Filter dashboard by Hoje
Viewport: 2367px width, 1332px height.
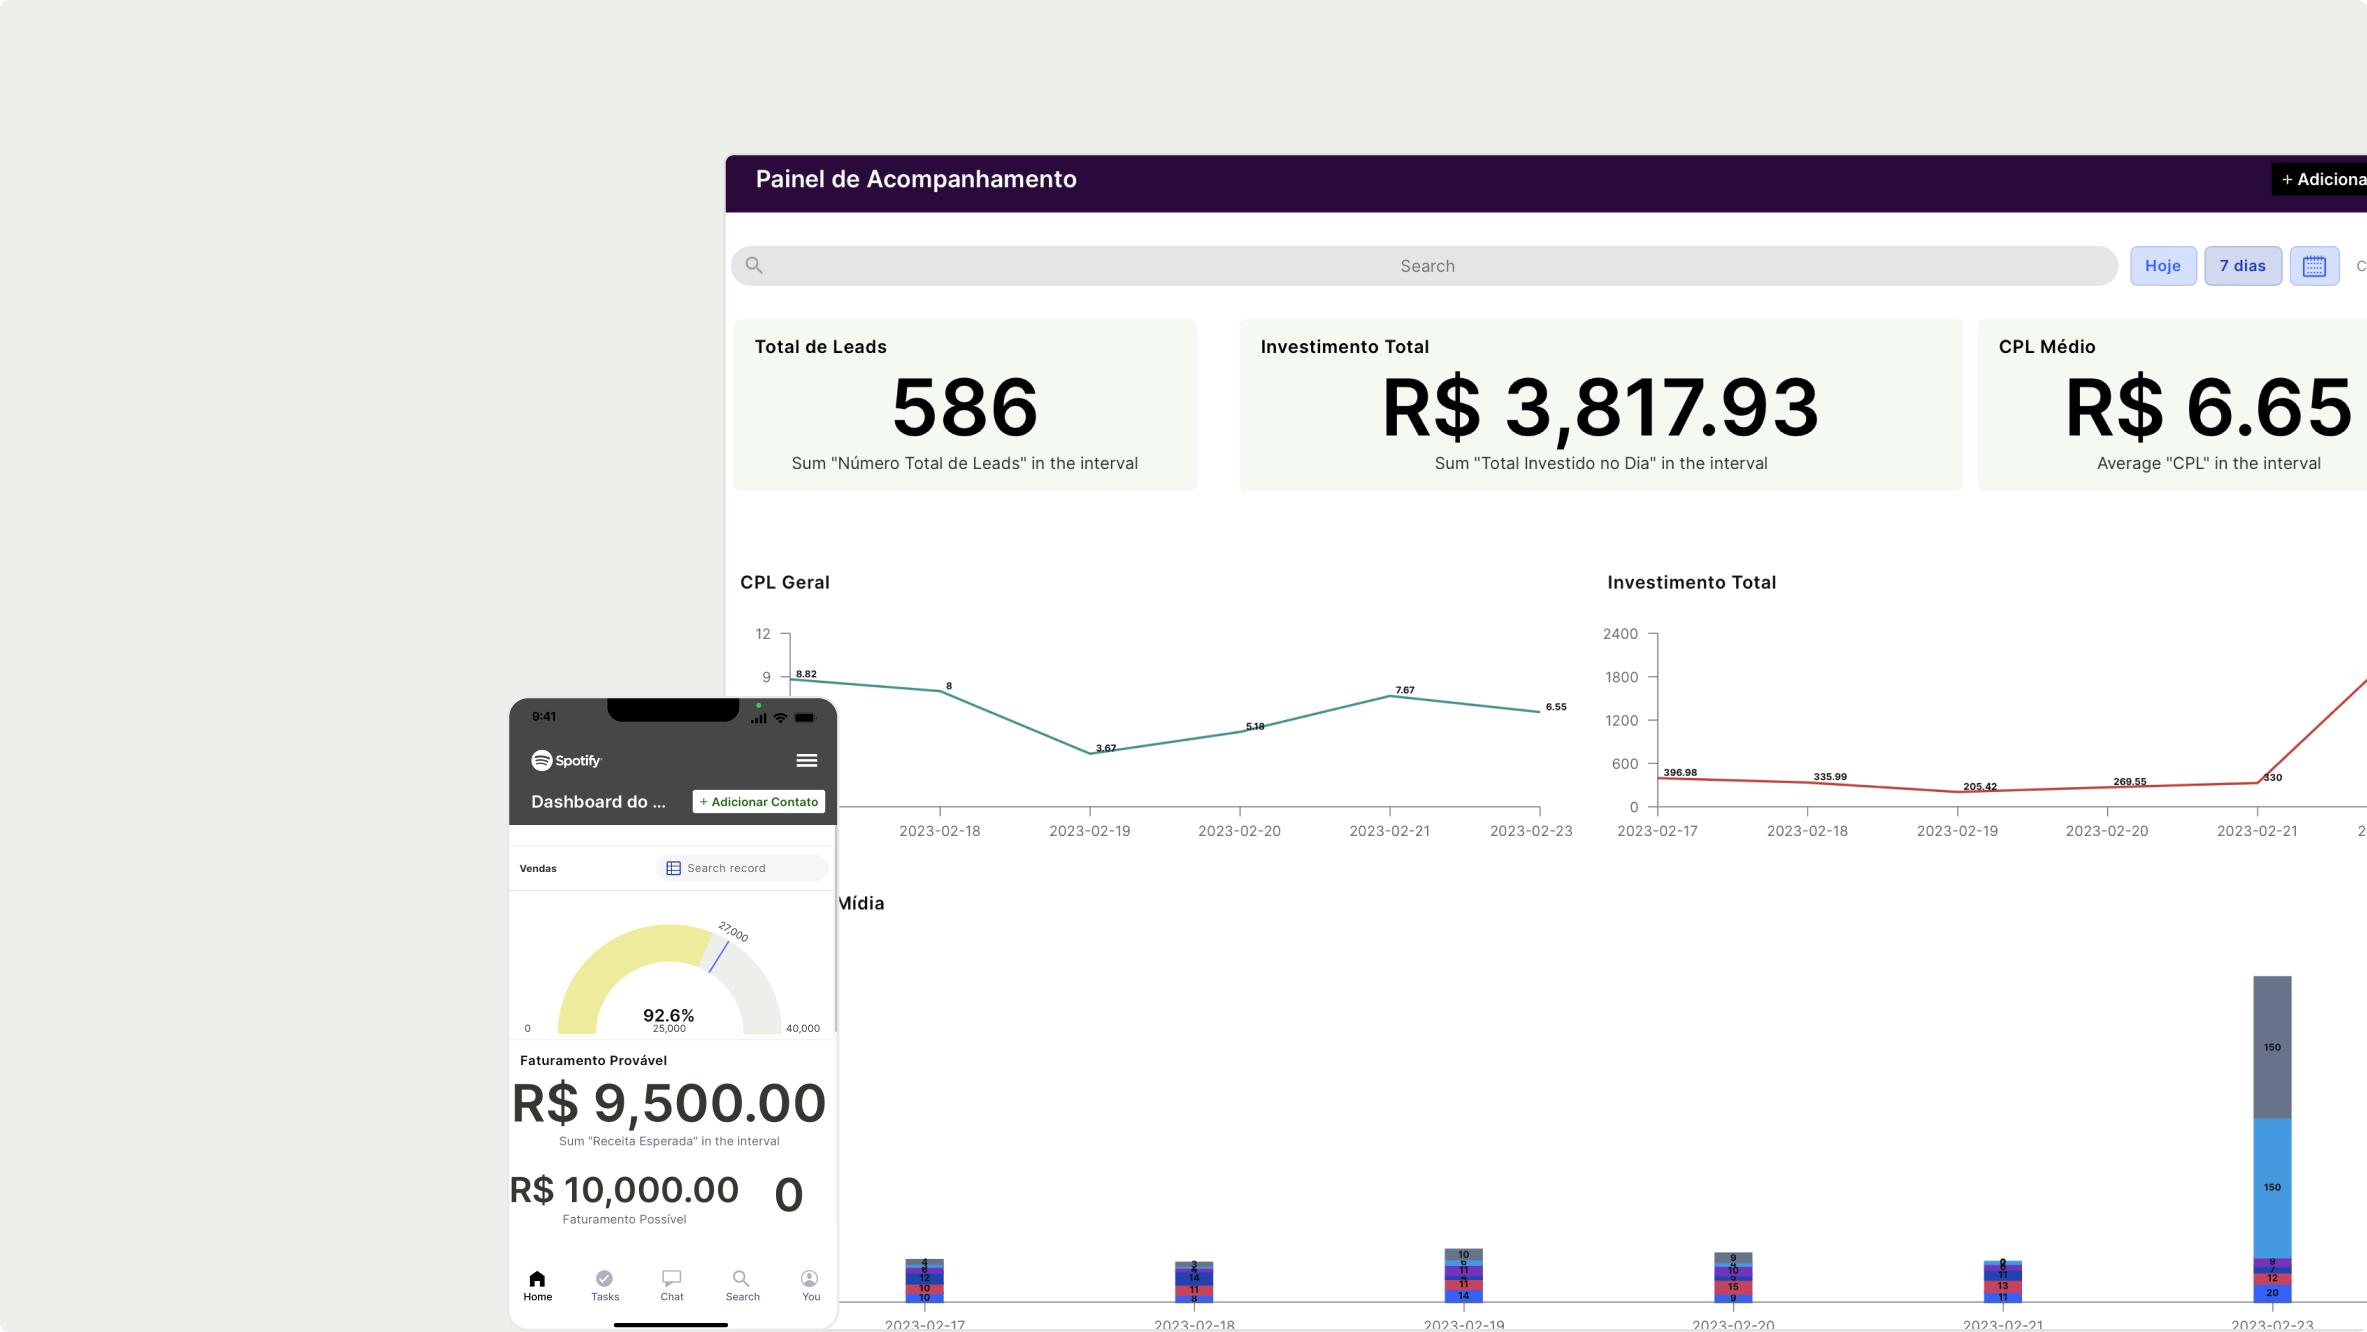tap(2162, 266)
